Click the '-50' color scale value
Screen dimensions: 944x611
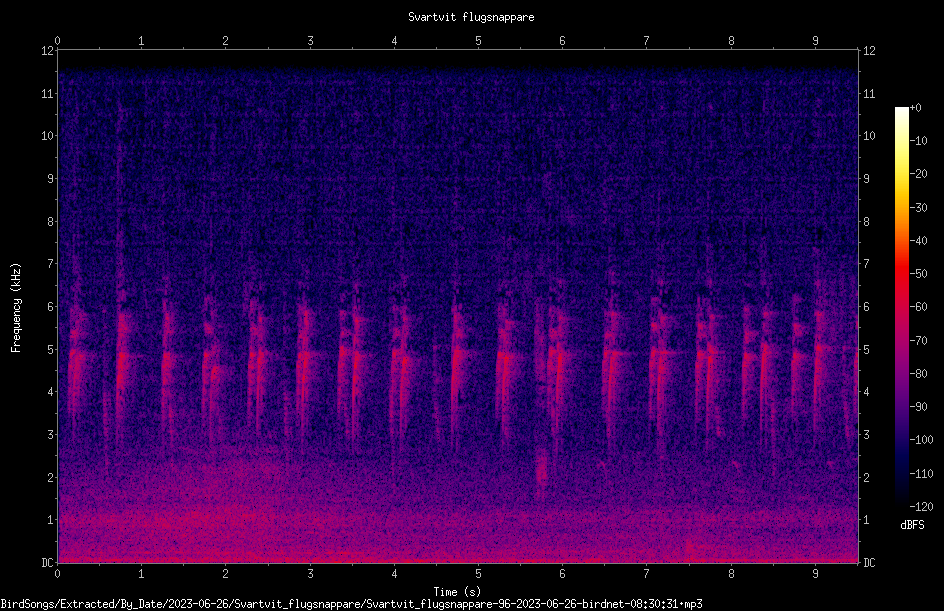pyautogui.click(x=918, y=273)
